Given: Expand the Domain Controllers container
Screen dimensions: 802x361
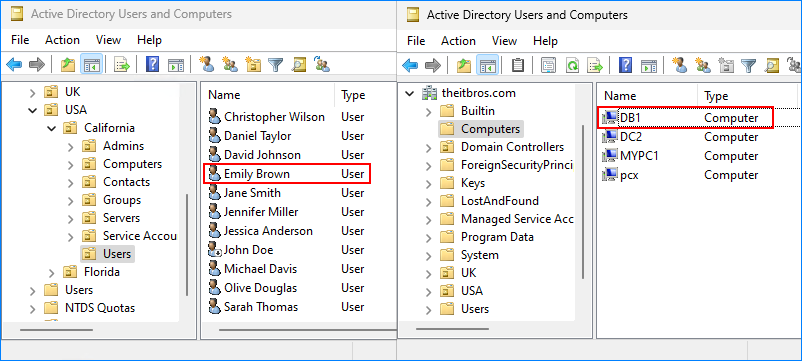Looking at the screenshot, I should coord(429,147).
